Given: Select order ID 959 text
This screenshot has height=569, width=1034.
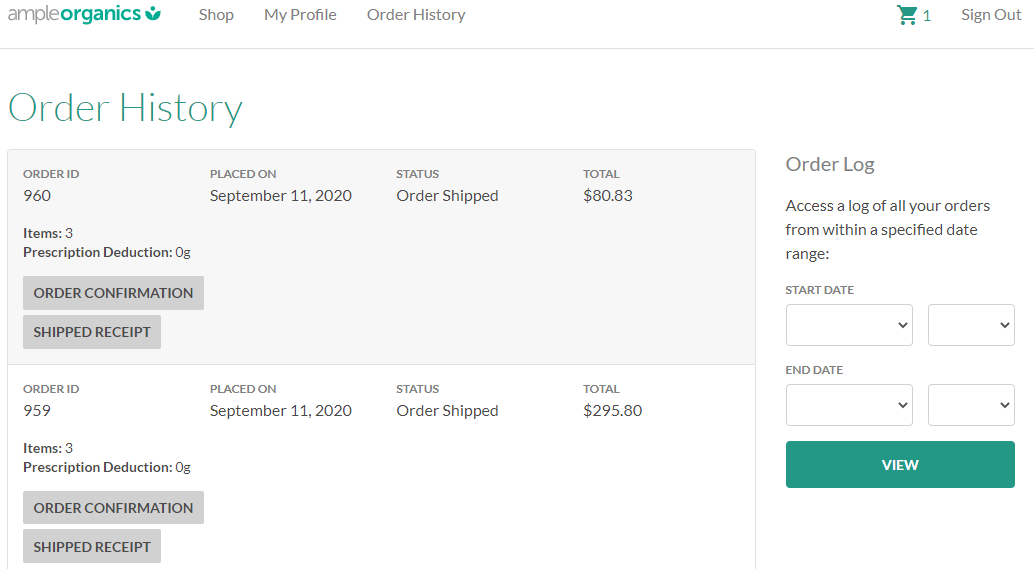Looking at the screenshot, I should pos(37,411).
